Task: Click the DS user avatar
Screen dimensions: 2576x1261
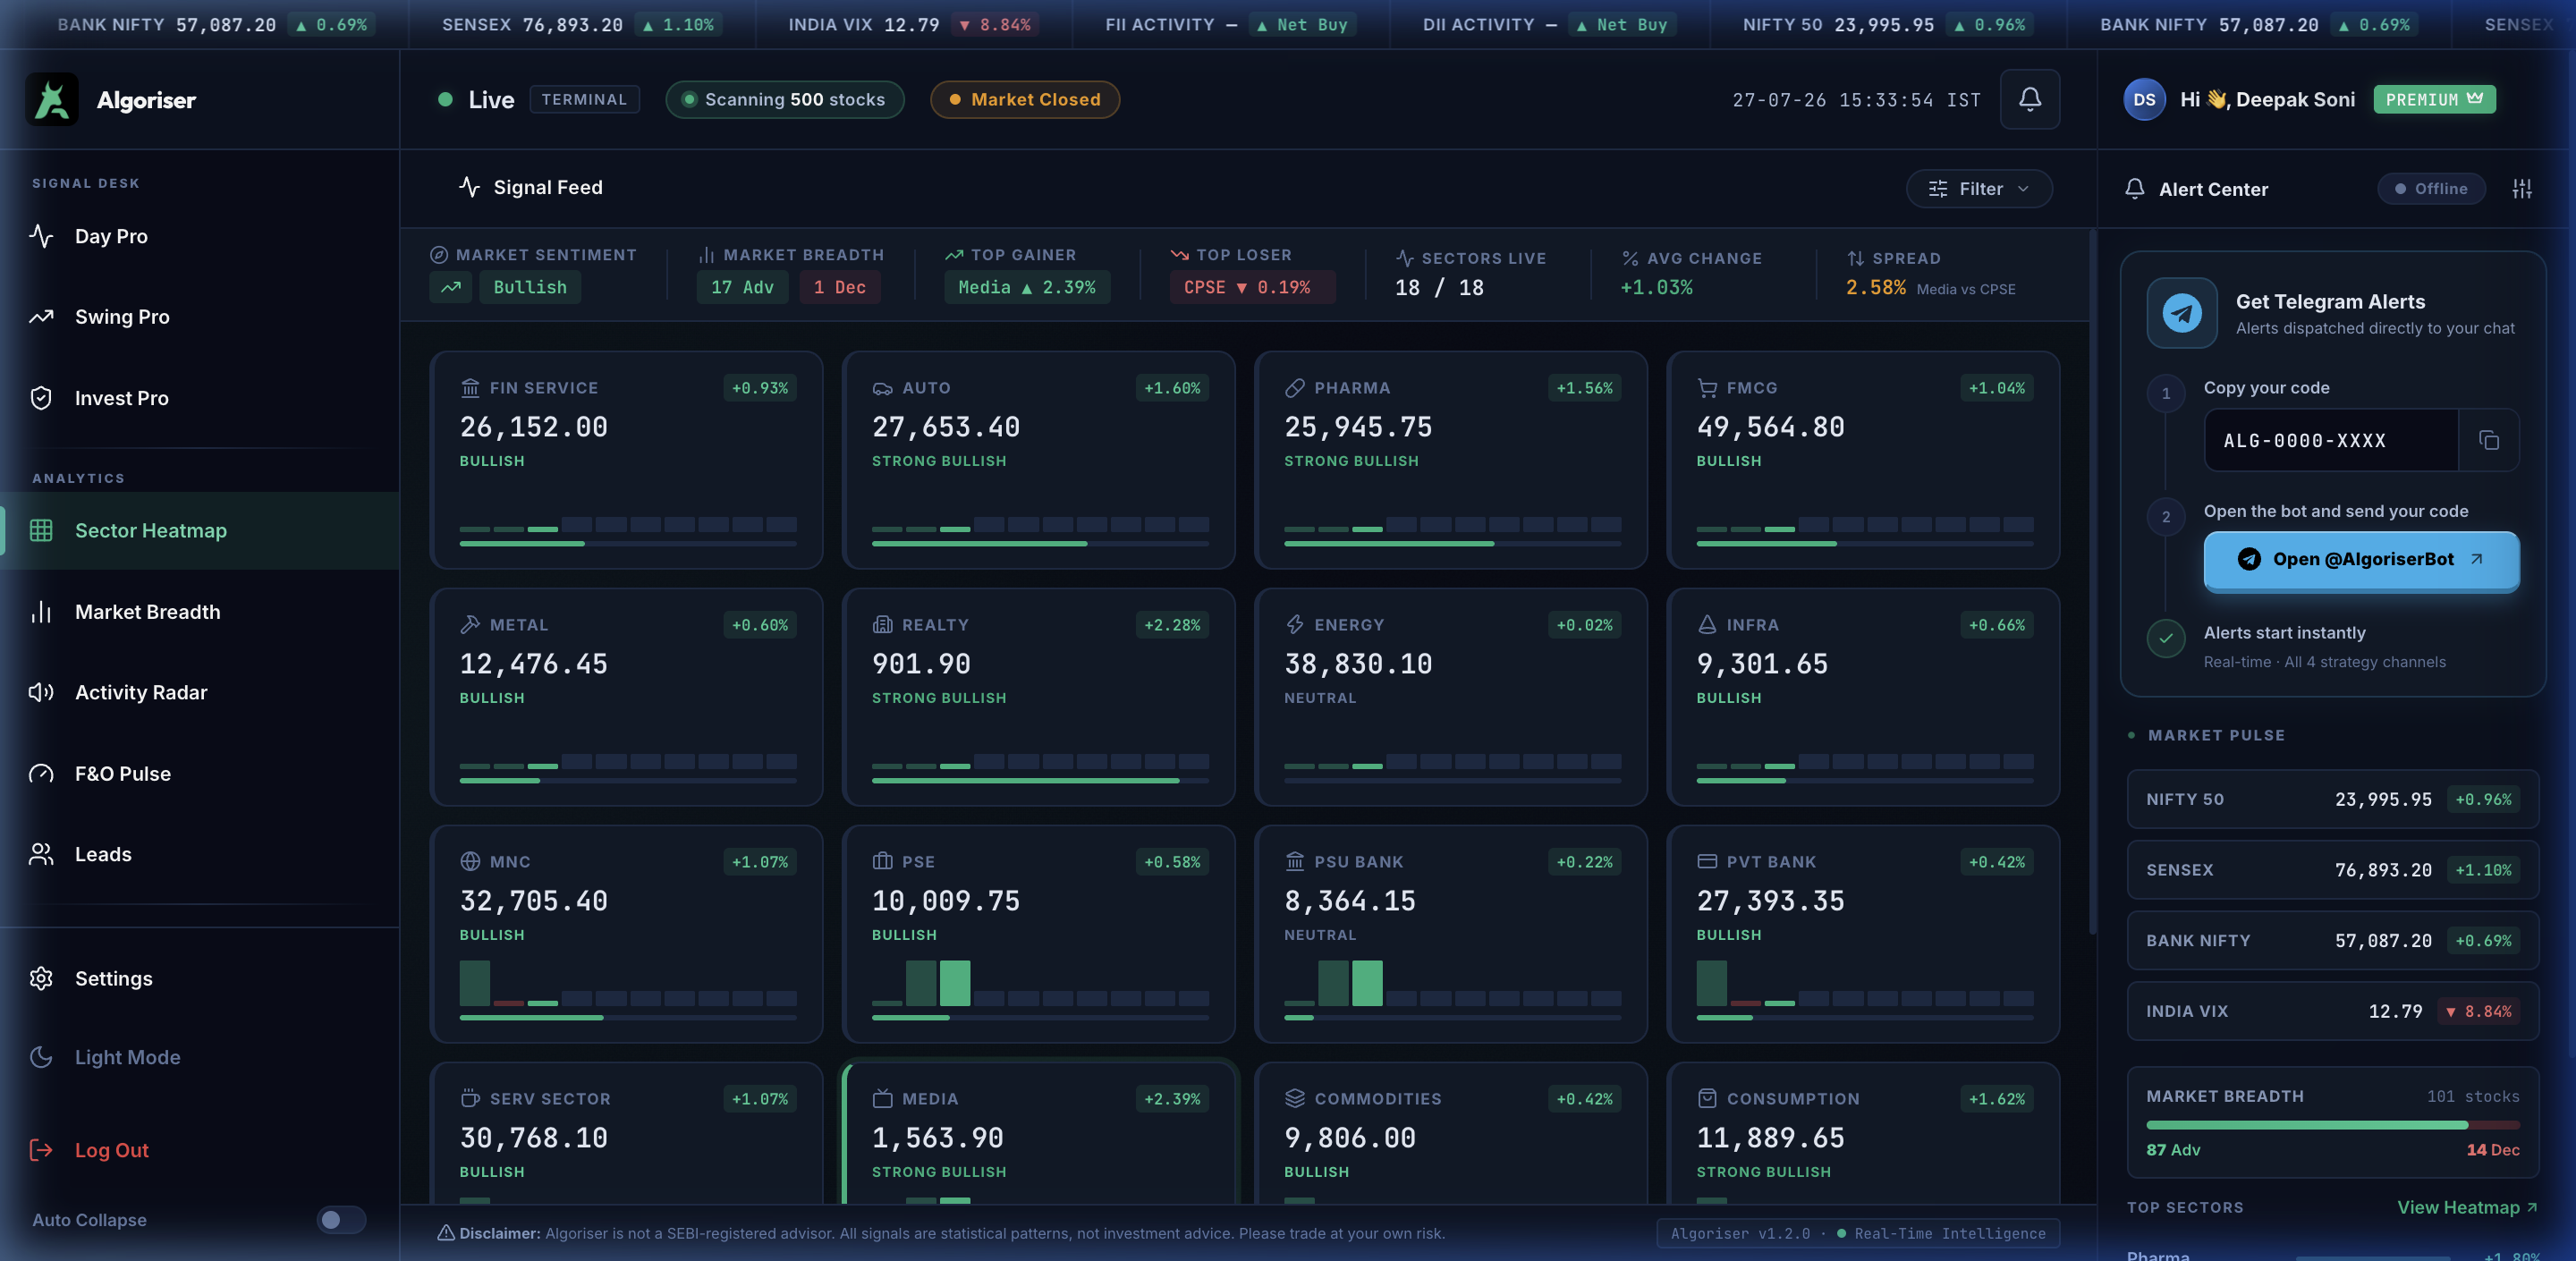Action: tap(2144, 99)
